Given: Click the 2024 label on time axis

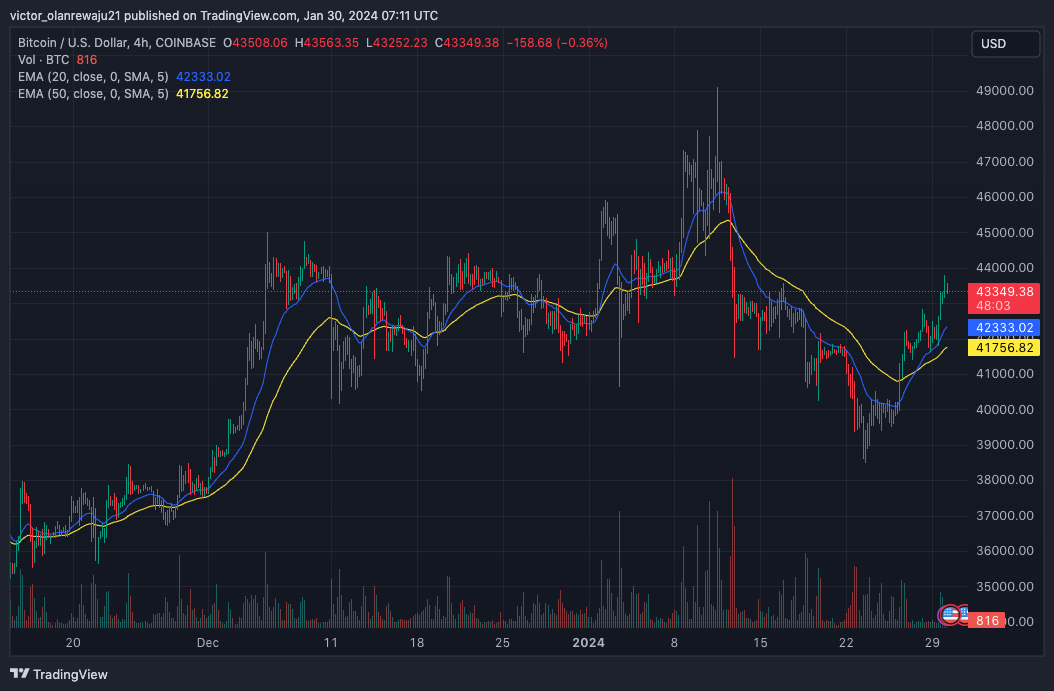Looking at the screenshot, I should click(x=588, y=643).
